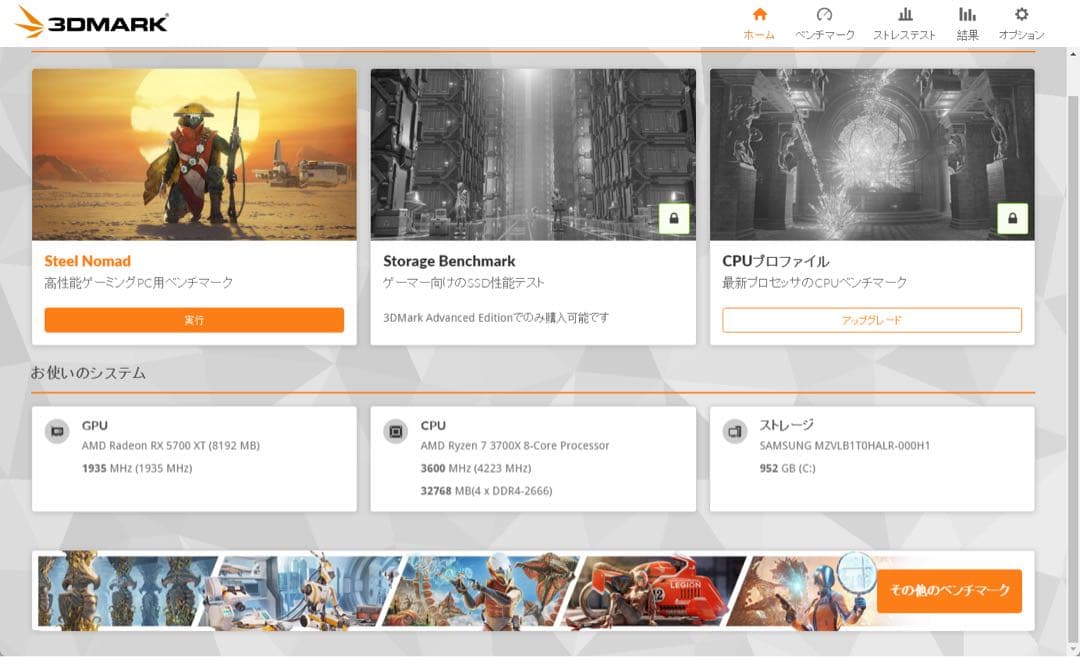1080x657 pixels.
Task: Open その他のベンチマーク button
Action: tap(949, 590)
